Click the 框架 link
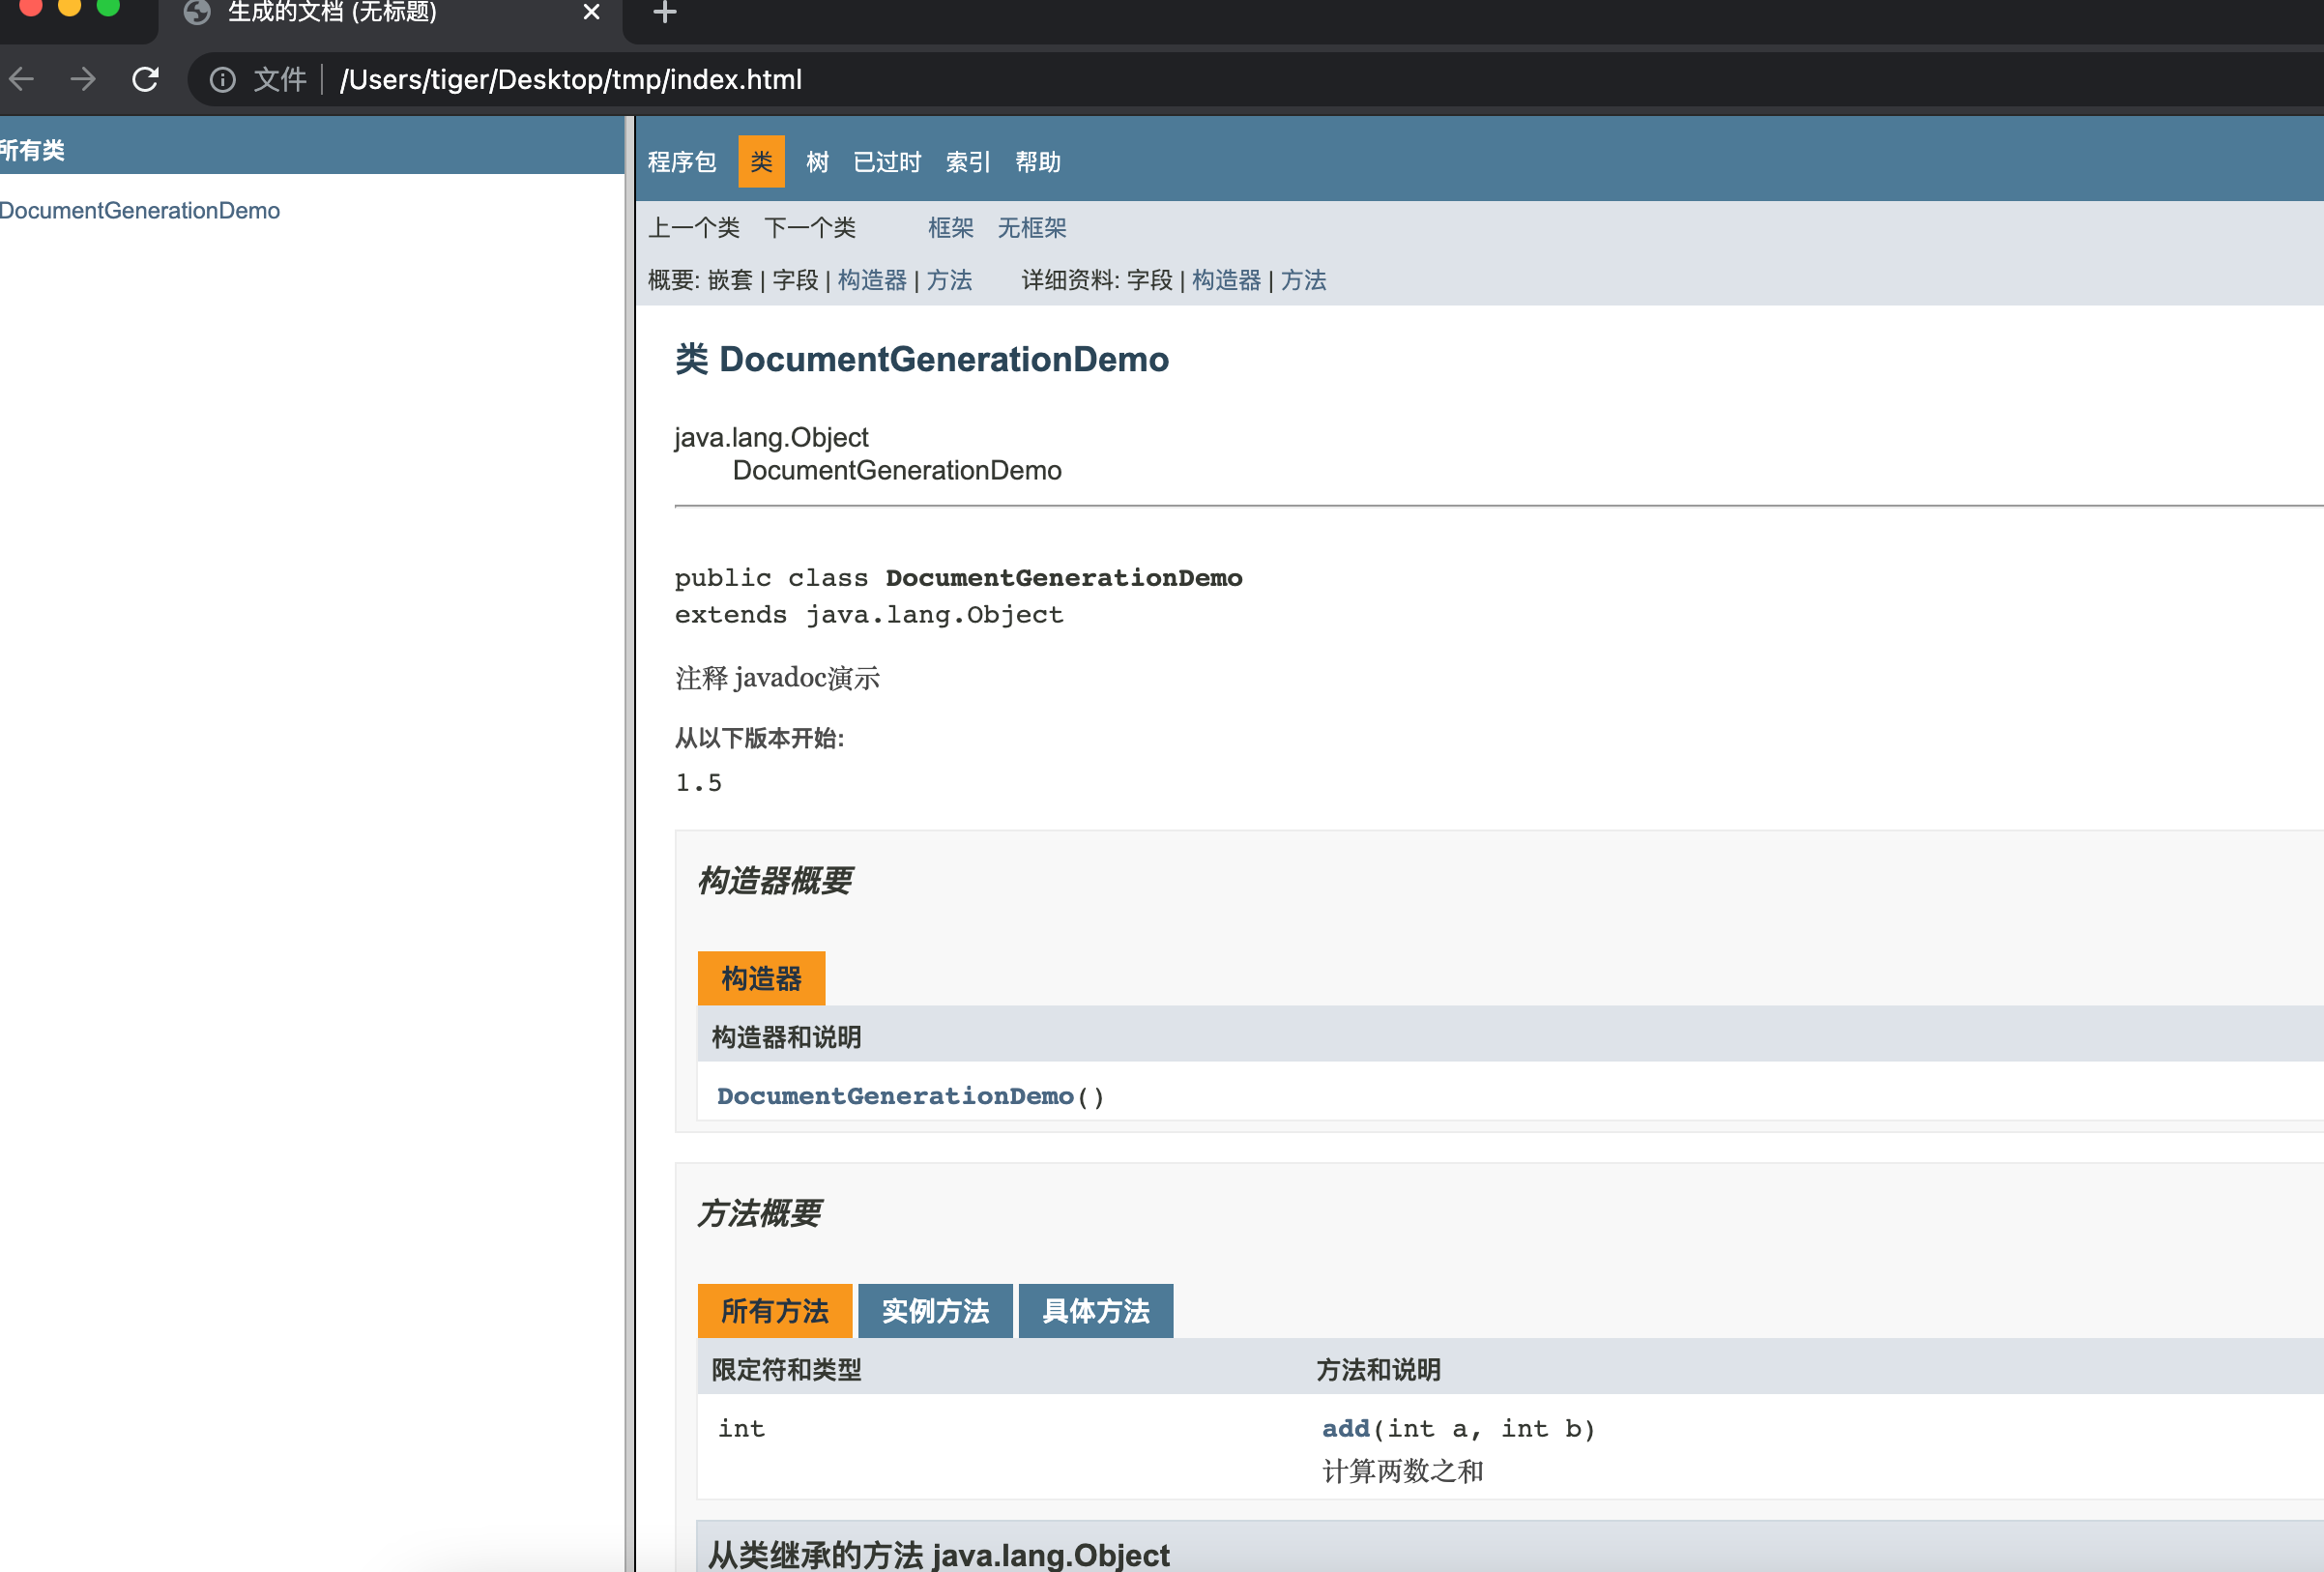Viewport: 2324px width, 1572px height. pos(950,228)
